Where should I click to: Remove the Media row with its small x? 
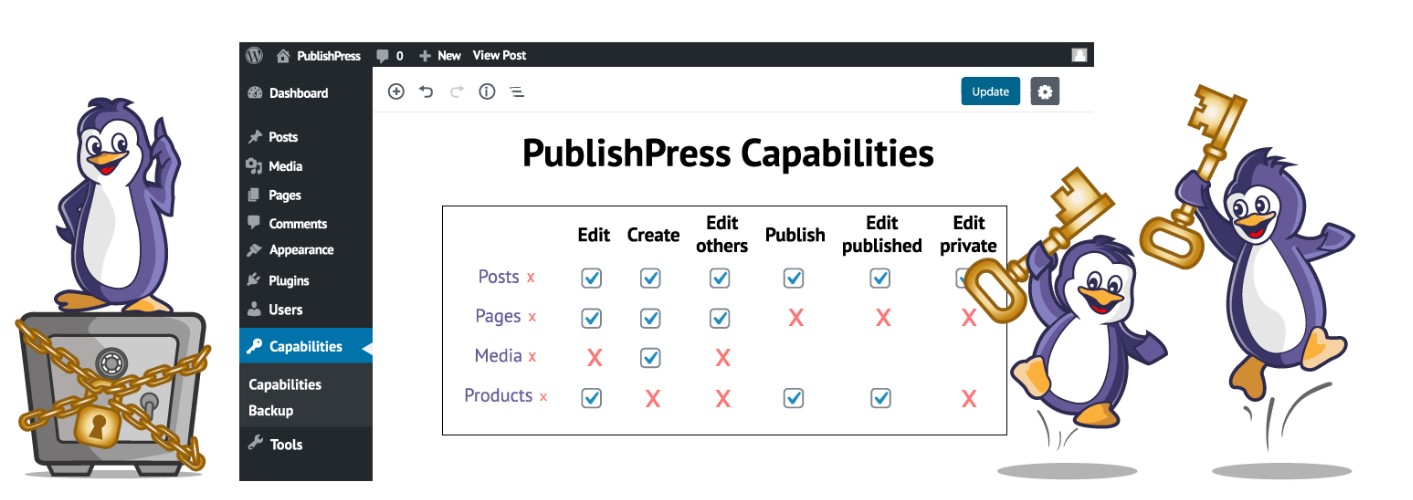click(x=532, y=357)
